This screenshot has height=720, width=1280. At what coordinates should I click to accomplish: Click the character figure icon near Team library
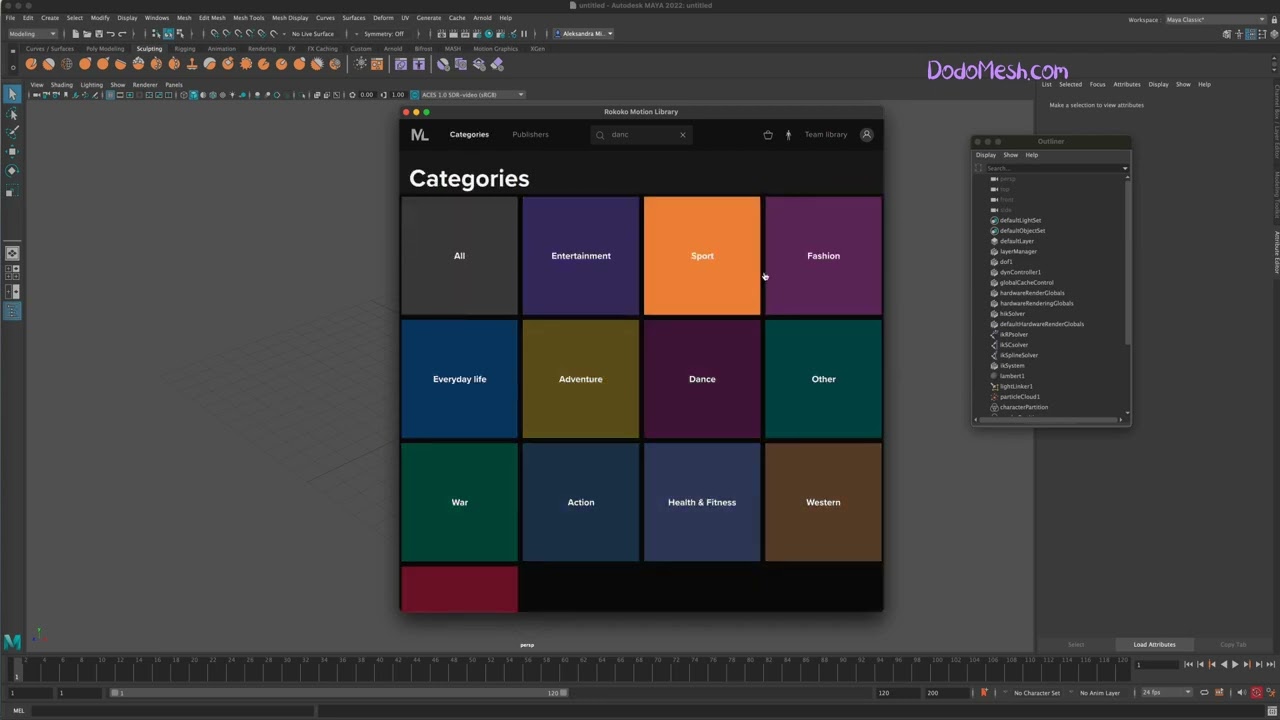(788, 134)
